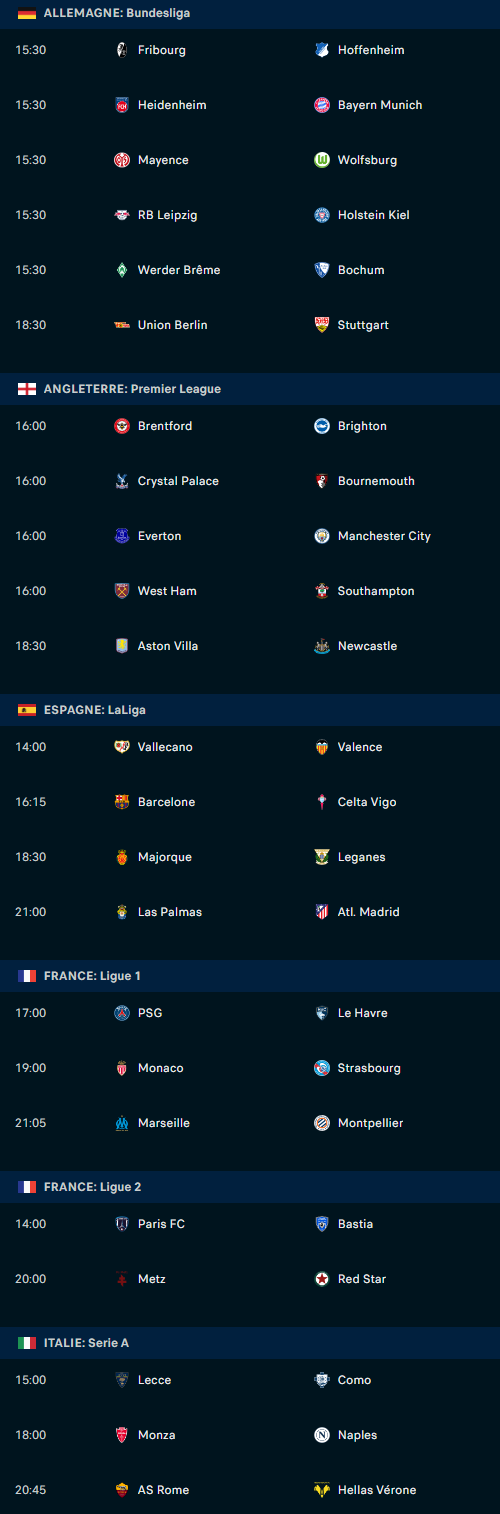Click the Atl. Madrid badge icon
Screen dimensions: 500x1514
click(322, 912)
